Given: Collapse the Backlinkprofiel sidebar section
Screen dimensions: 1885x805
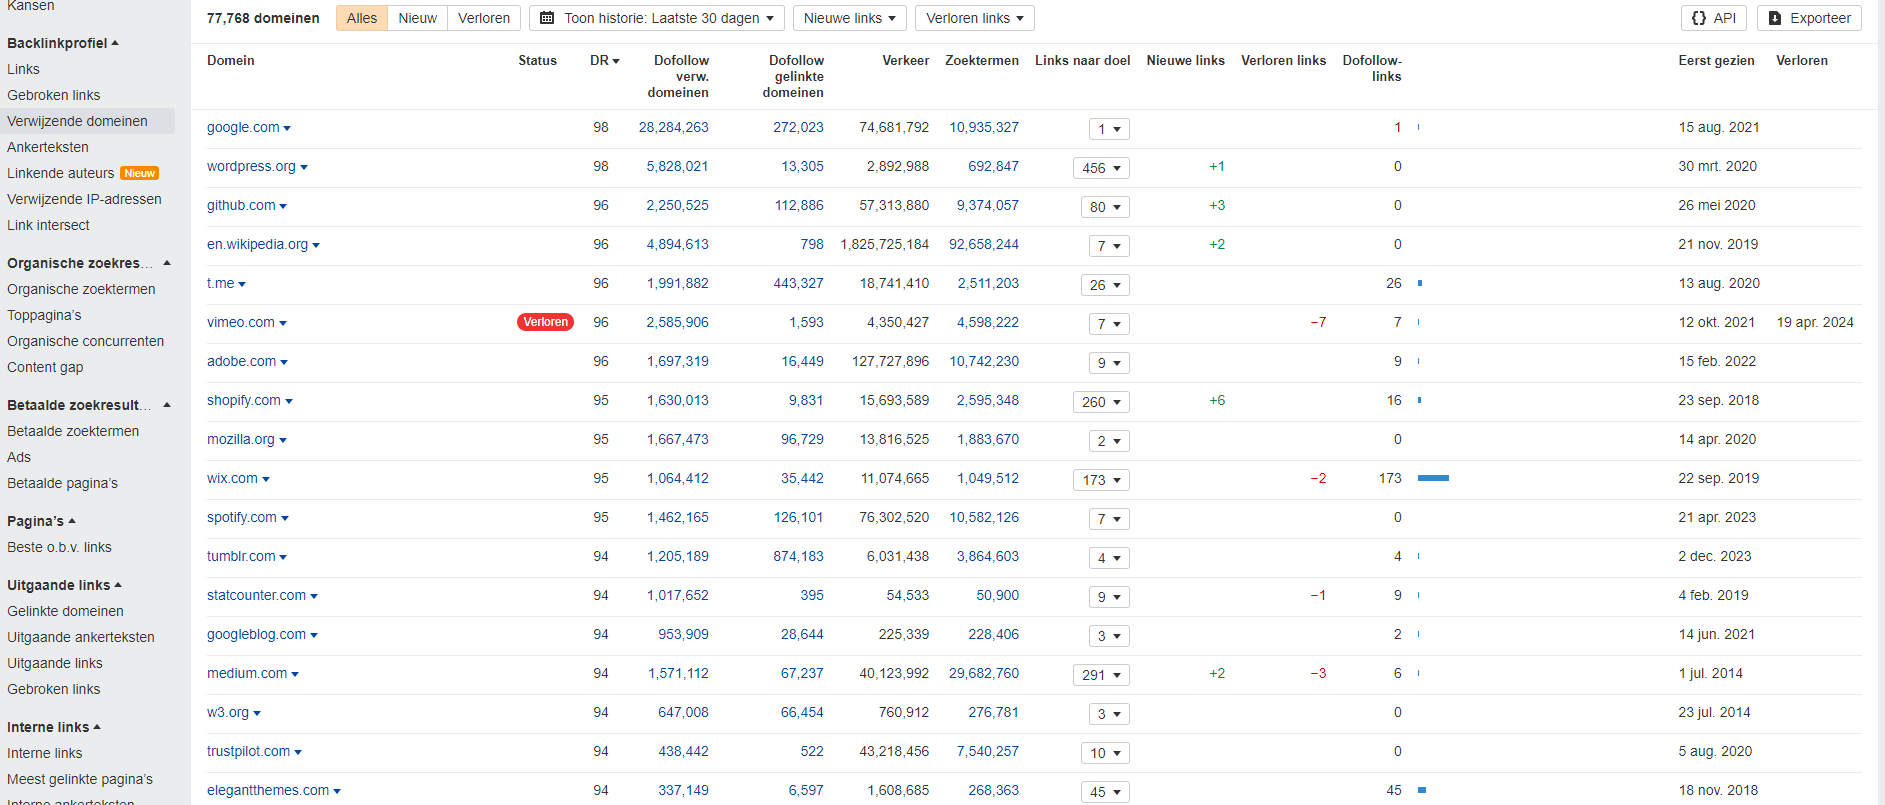Looking at the screenshot, I should click(x=63, y=43).
